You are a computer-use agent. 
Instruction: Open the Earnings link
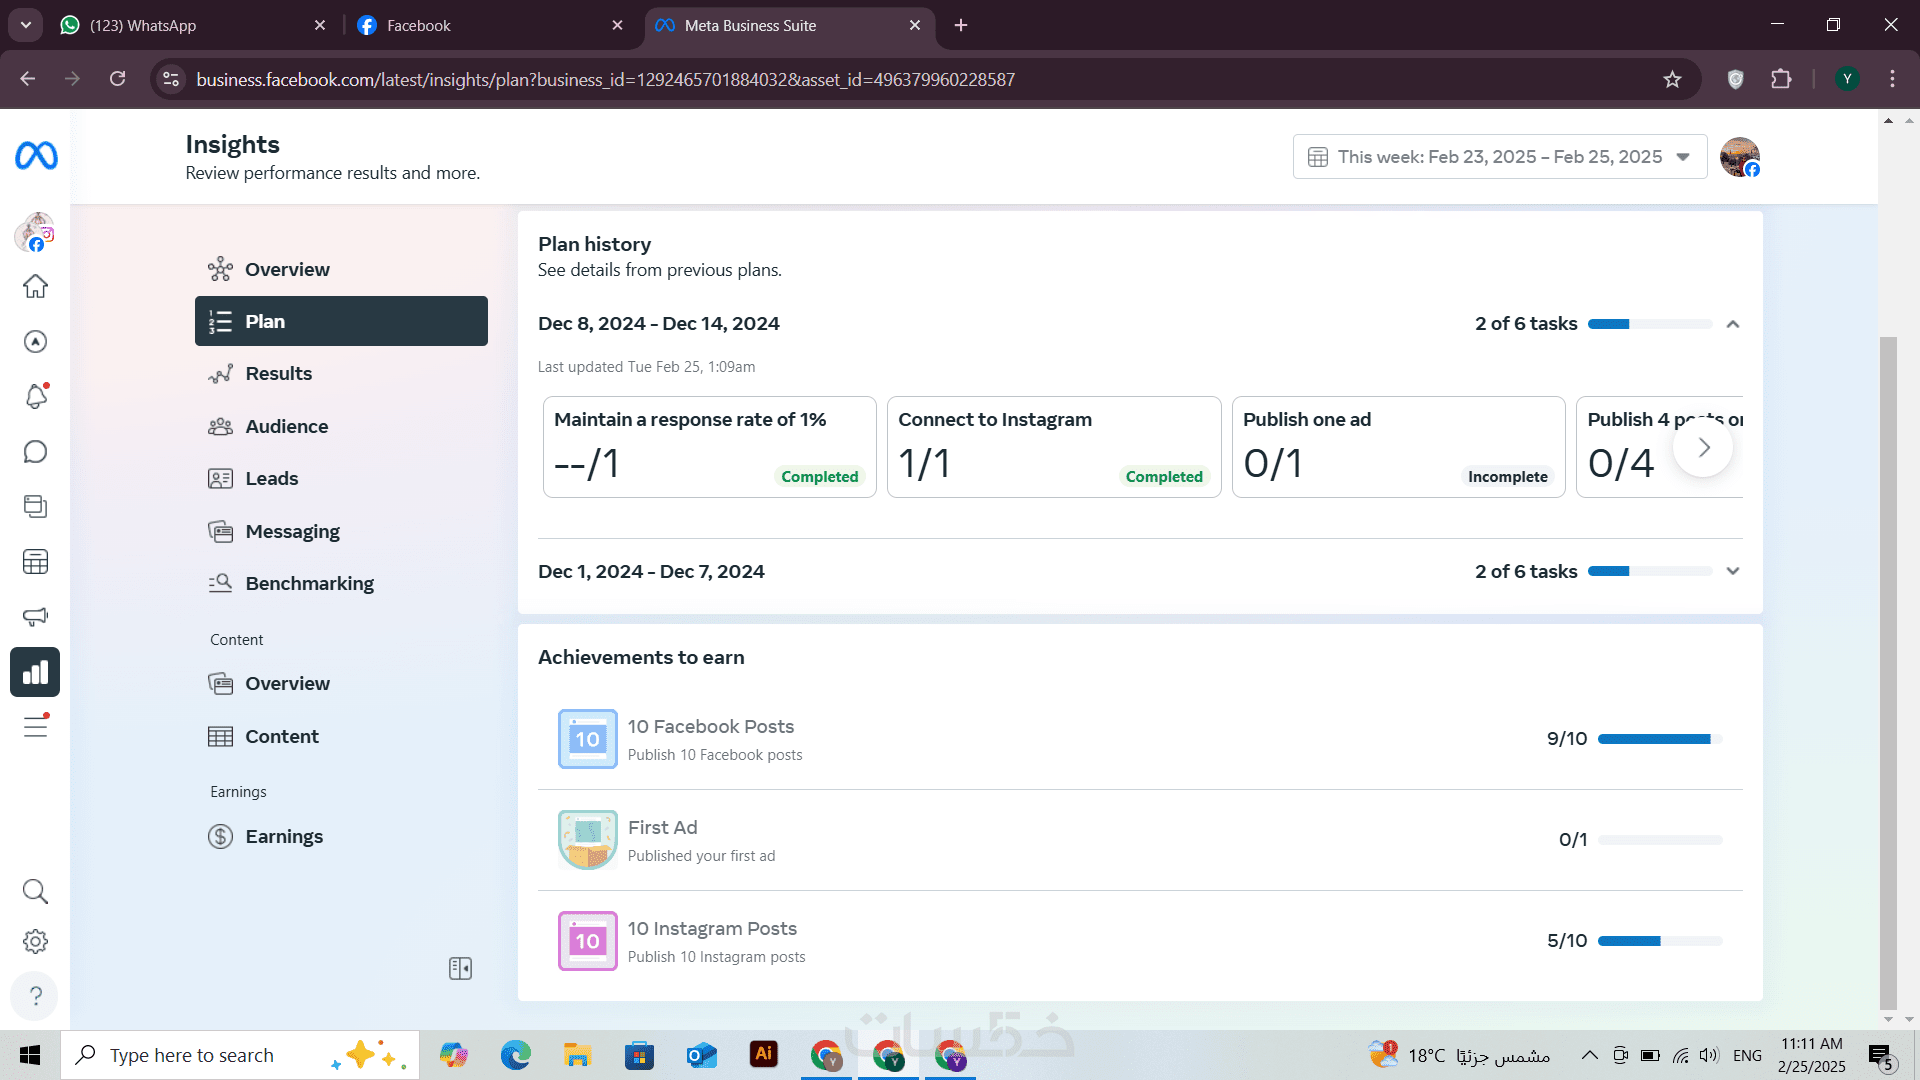pyautogui.click(x=284, y=836)
